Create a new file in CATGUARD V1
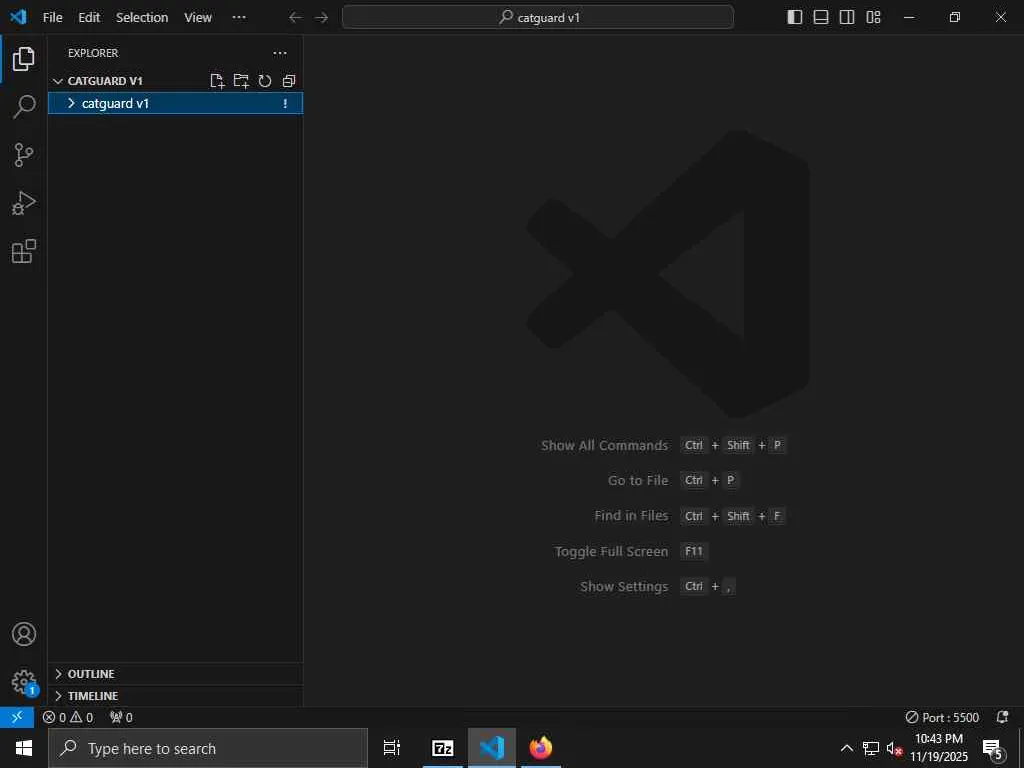This screenshot has width=1024, height=768. point(217,81)
